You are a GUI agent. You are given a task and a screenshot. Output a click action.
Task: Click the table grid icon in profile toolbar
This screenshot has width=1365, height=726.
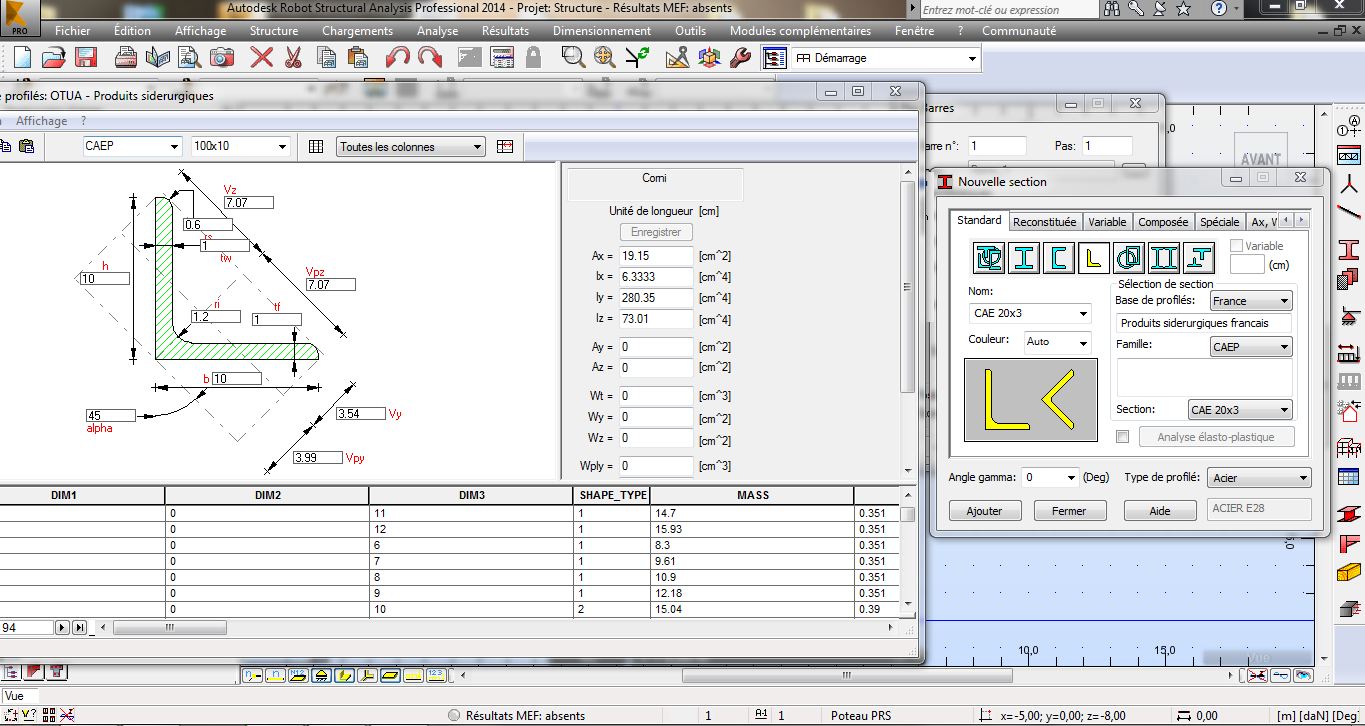316,147
